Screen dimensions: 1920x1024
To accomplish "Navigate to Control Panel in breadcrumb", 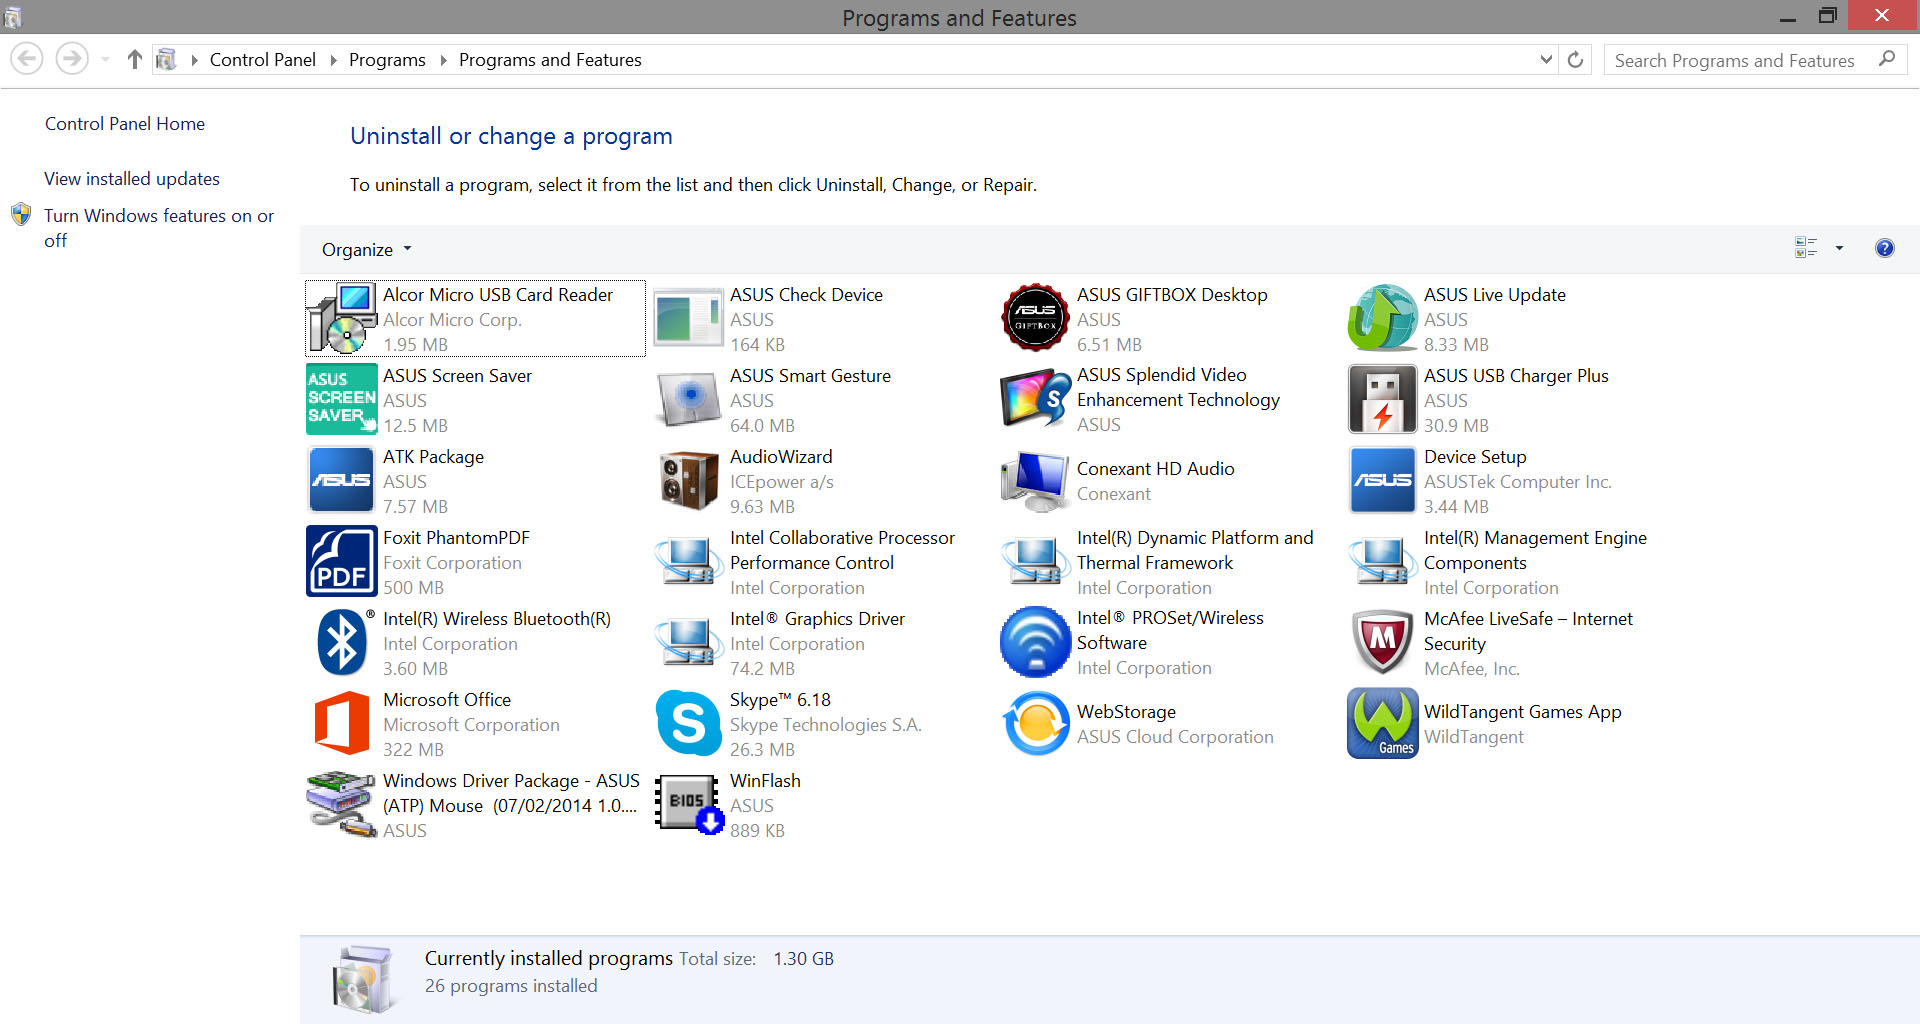I will [x=263, y=60].
